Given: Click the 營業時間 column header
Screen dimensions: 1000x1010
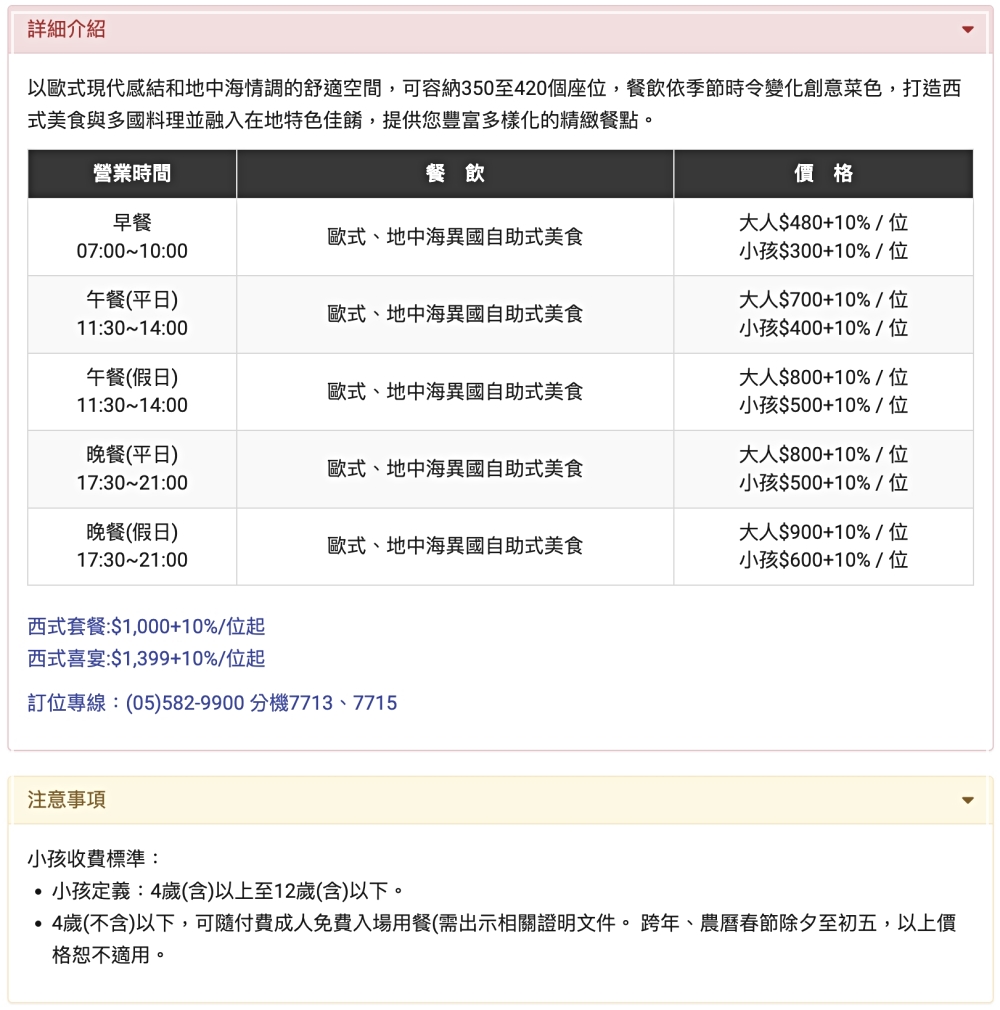Looking at the screenshot, I should pos(131,173).
